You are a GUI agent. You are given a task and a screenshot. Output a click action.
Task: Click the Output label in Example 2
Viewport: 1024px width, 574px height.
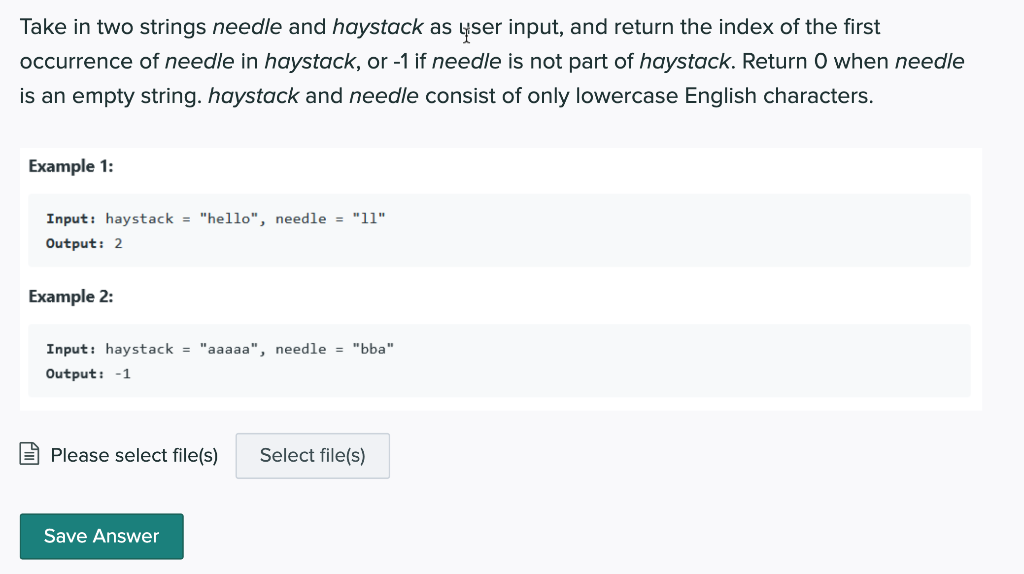click(x=75, y=374)
